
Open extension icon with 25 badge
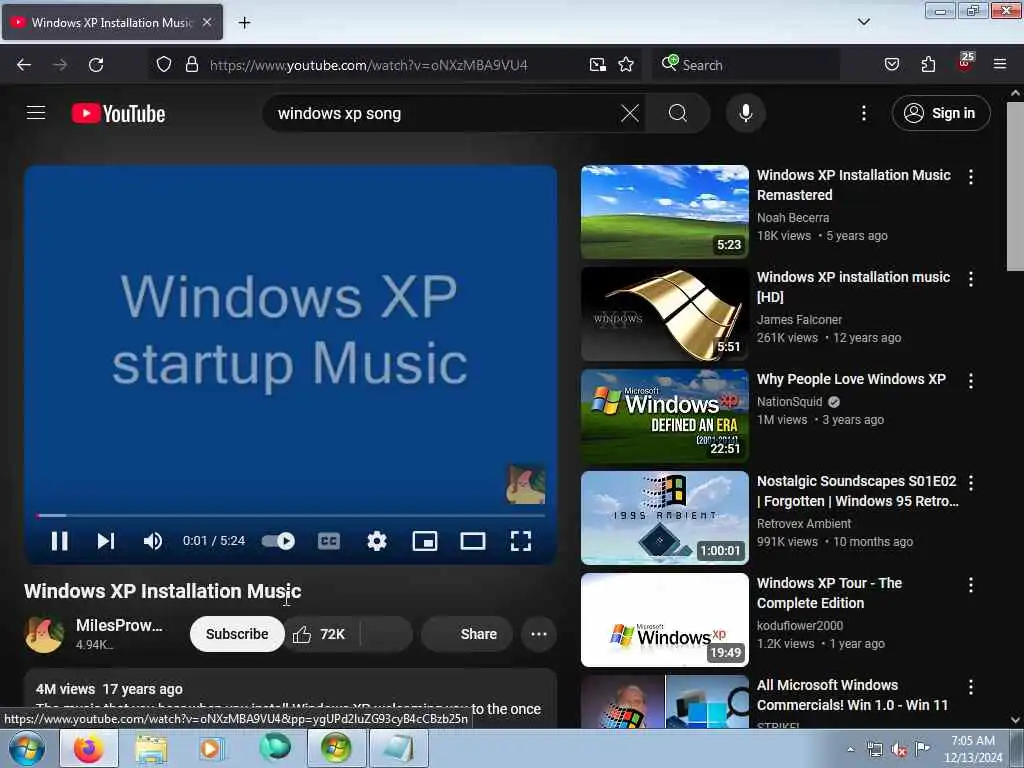tap(965, 63)
